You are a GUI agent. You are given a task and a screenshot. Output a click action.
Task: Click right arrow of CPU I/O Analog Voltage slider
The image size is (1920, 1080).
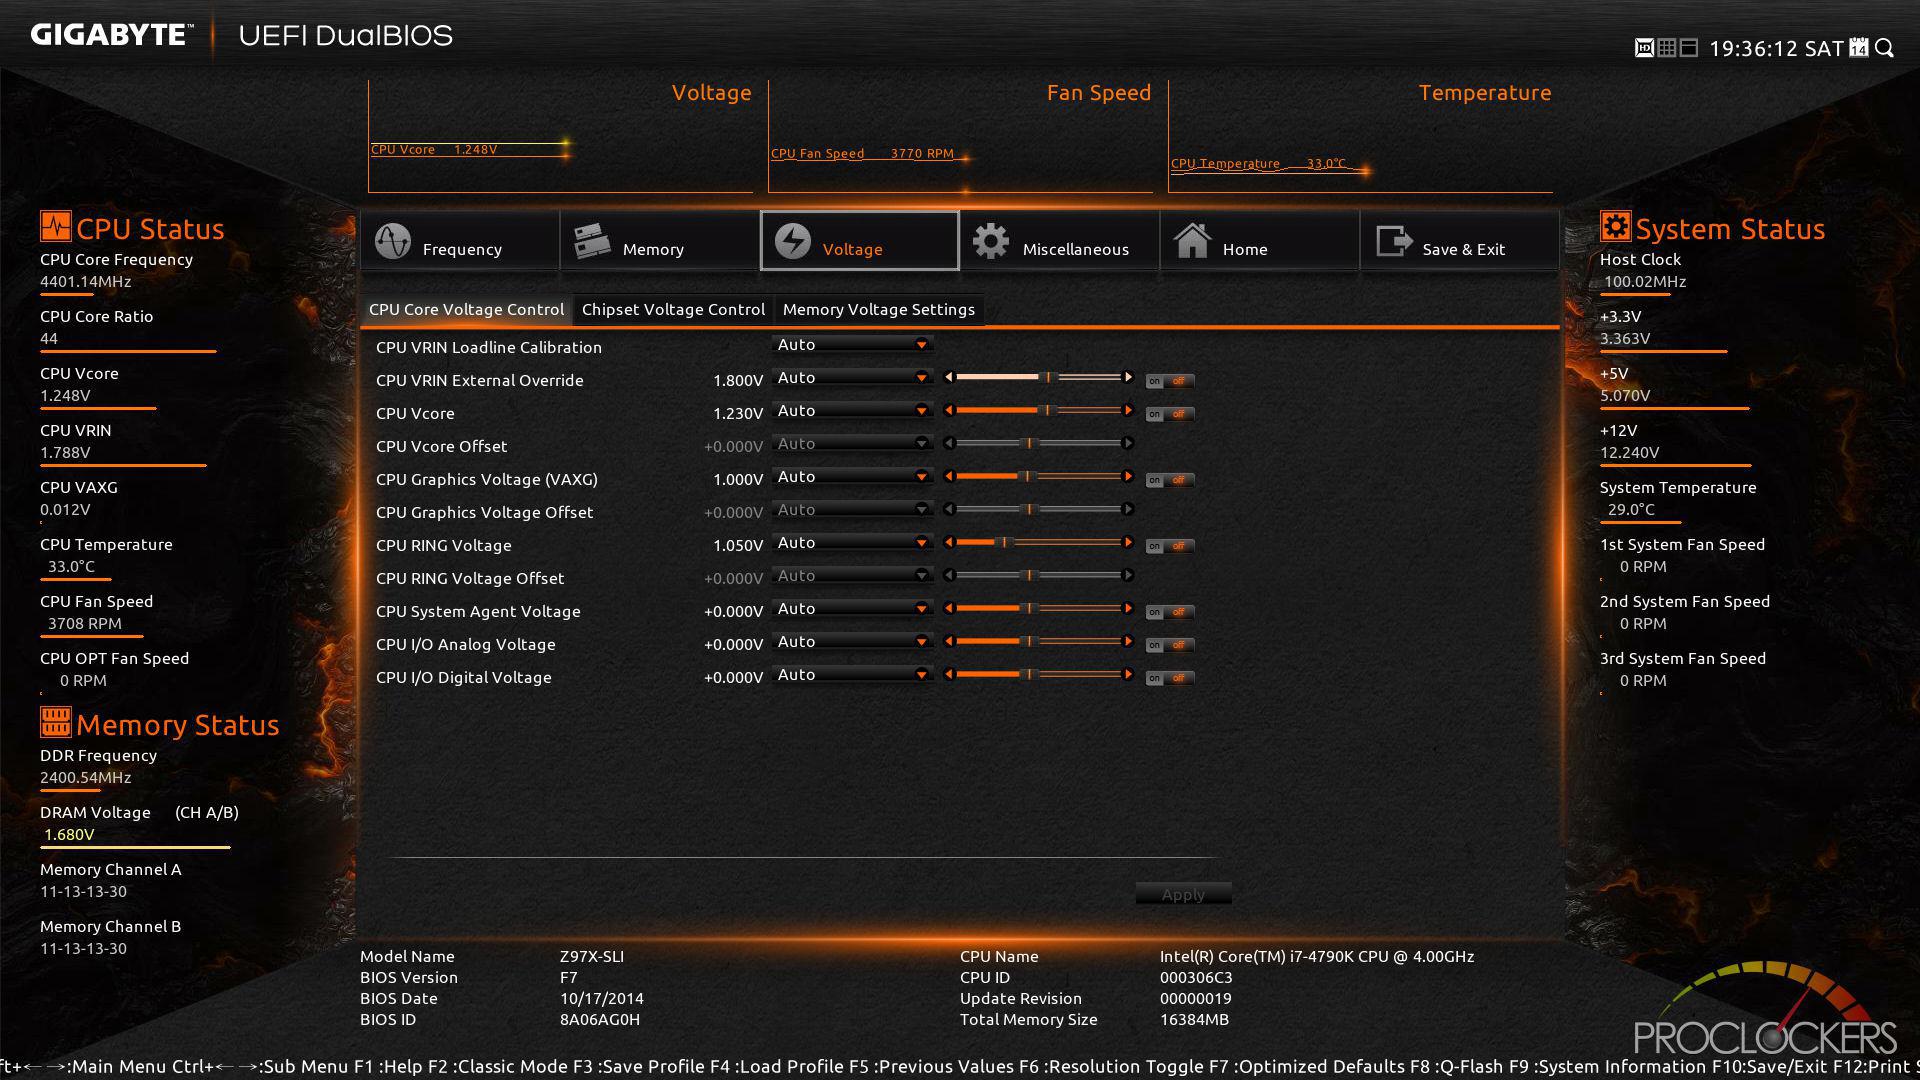click(x=1128, y=641)
